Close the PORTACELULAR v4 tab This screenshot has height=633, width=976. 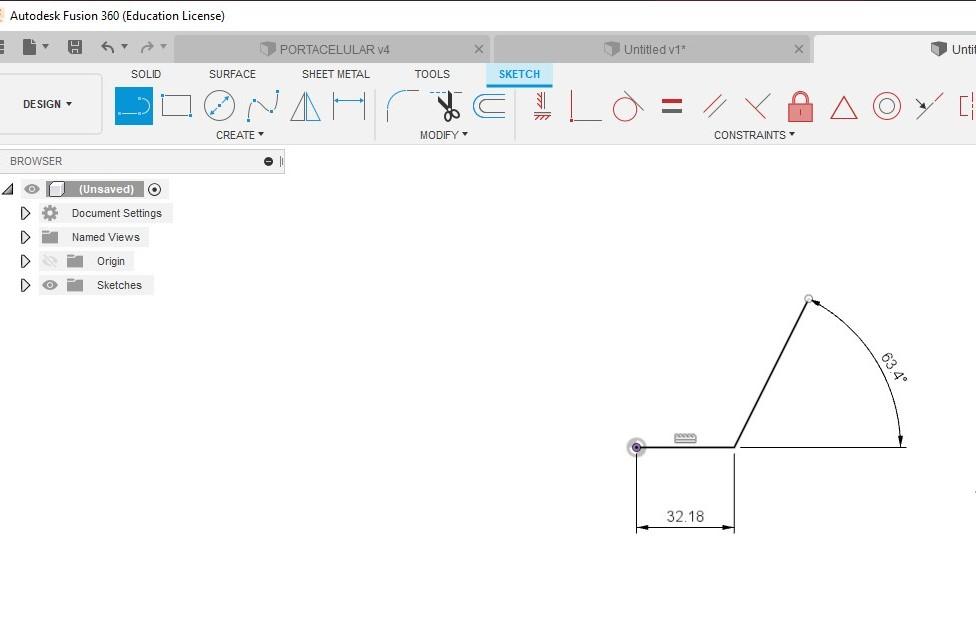[479, 49]
